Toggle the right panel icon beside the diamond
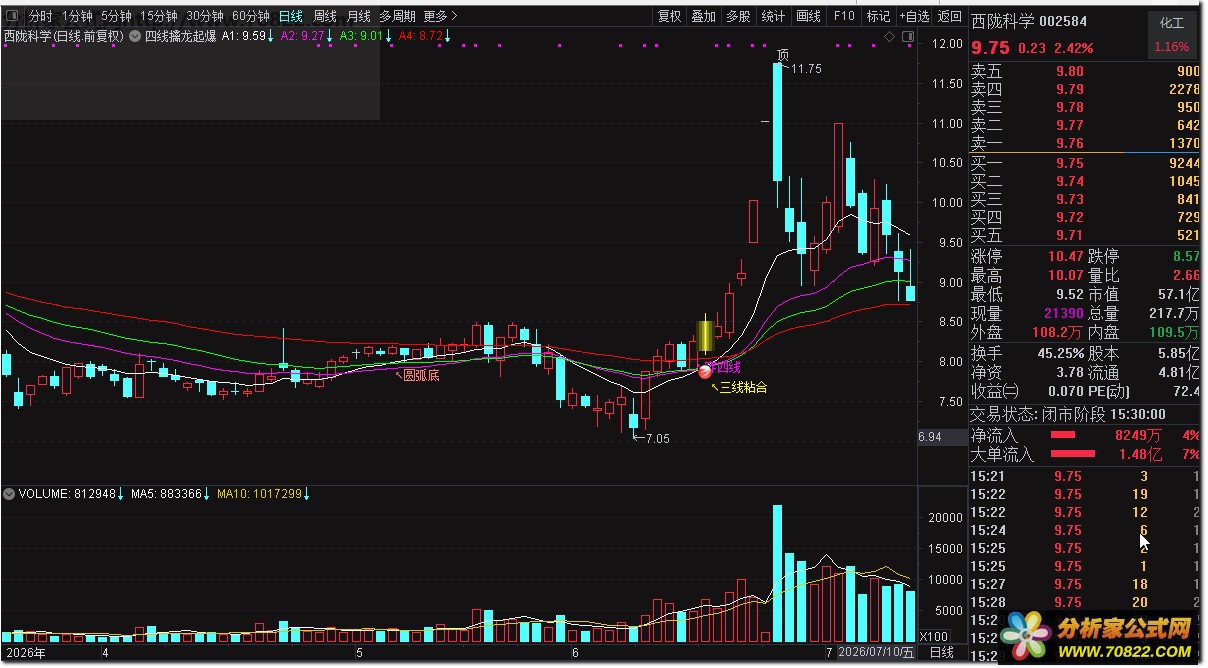The height and width of the screenshot is (668, 1208). pyautogui.click(x=907, y=37)
